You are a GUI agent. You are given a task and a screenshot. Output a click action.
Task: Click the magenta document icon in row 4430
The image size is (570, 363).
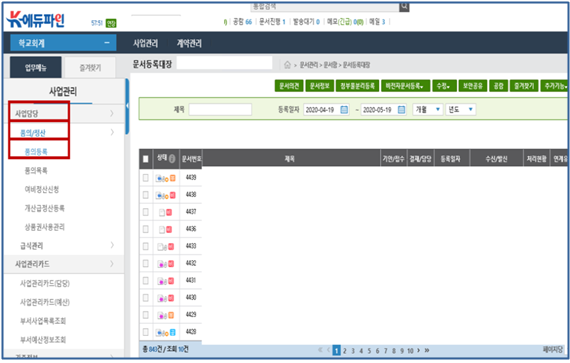(x=161, y=298)
